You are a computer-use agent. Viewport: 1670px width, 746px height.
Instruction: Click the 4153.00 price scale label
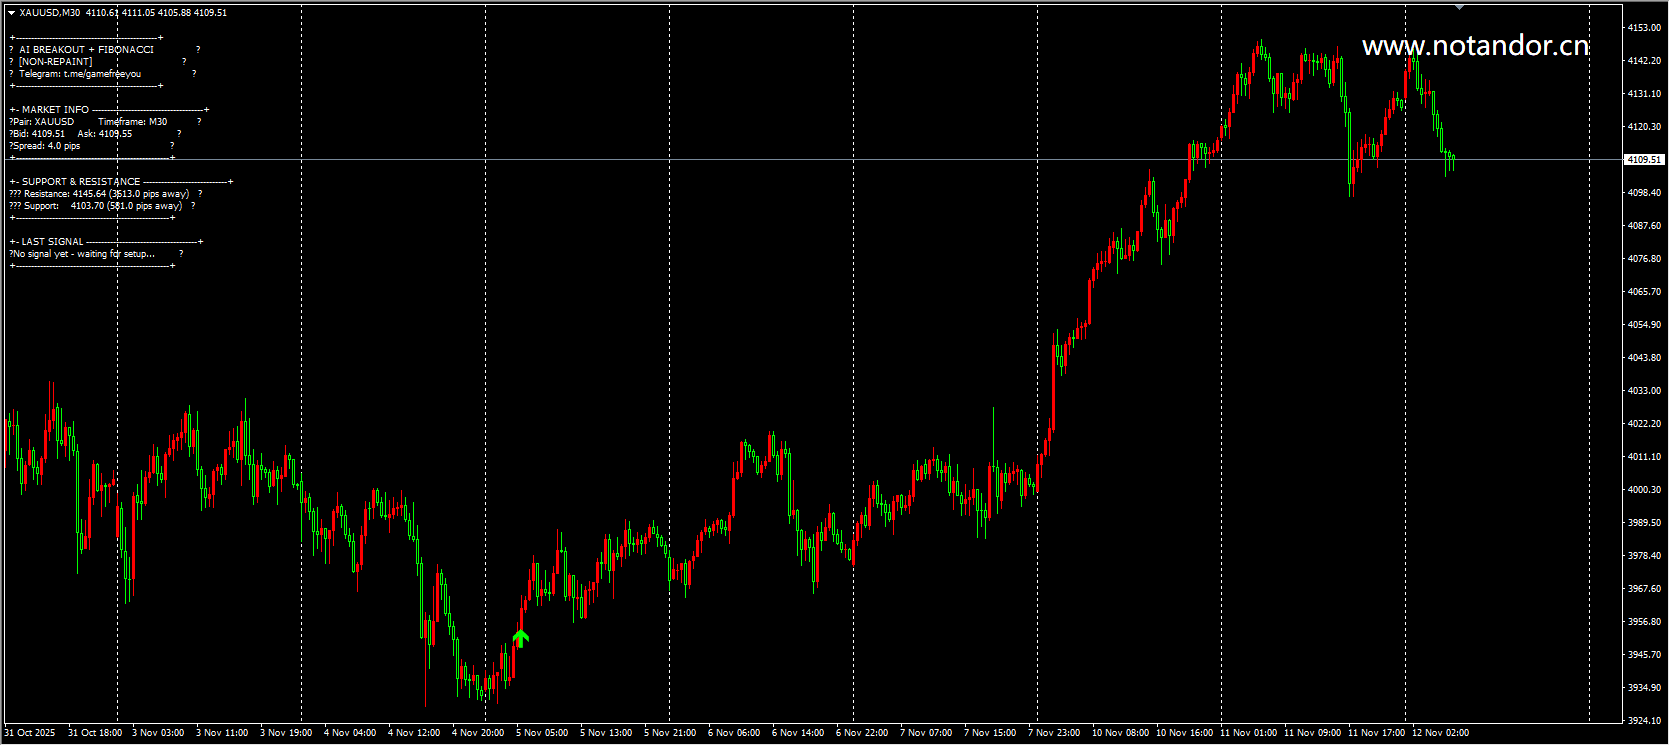(x=1644, y=28)
